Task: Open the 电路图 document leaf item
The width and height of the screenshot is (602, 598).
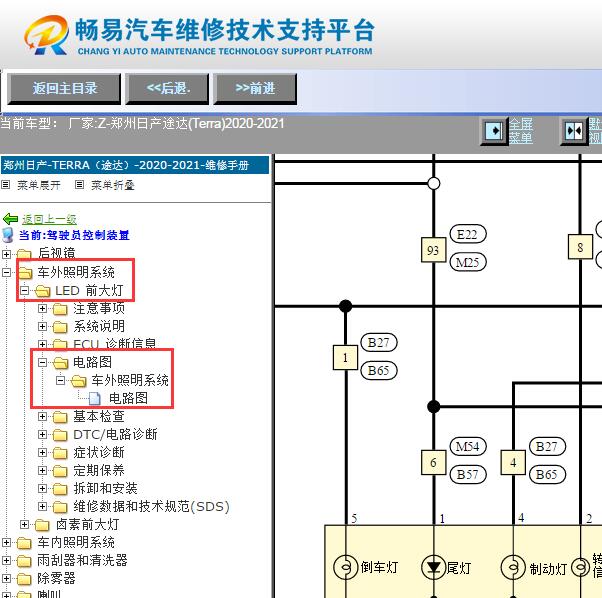Action: (x=128, y=398)
